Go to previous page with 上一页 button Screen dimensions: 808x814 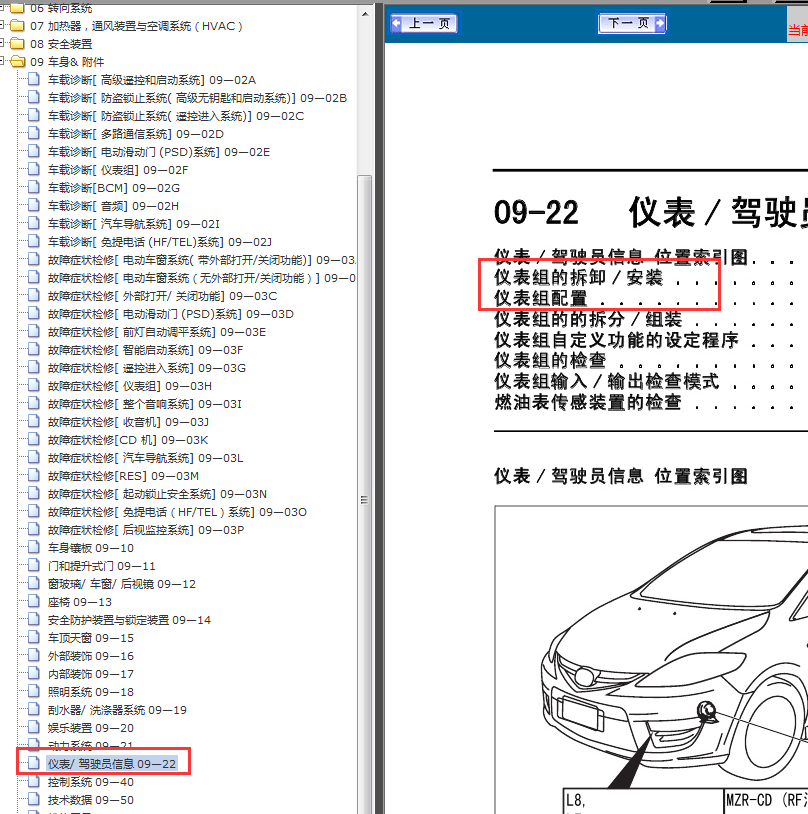click(423, 23)
